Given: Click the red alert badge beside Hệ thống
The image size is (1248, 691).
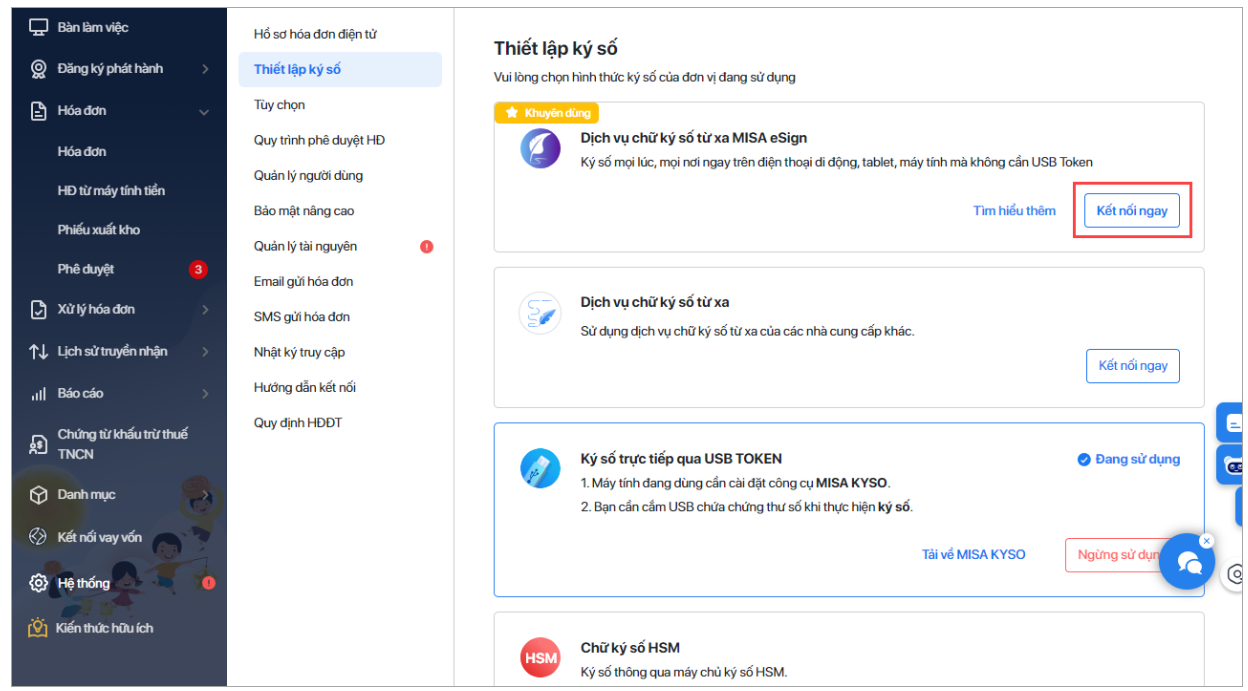Looking at the screenshot, I should coord(208,583).
